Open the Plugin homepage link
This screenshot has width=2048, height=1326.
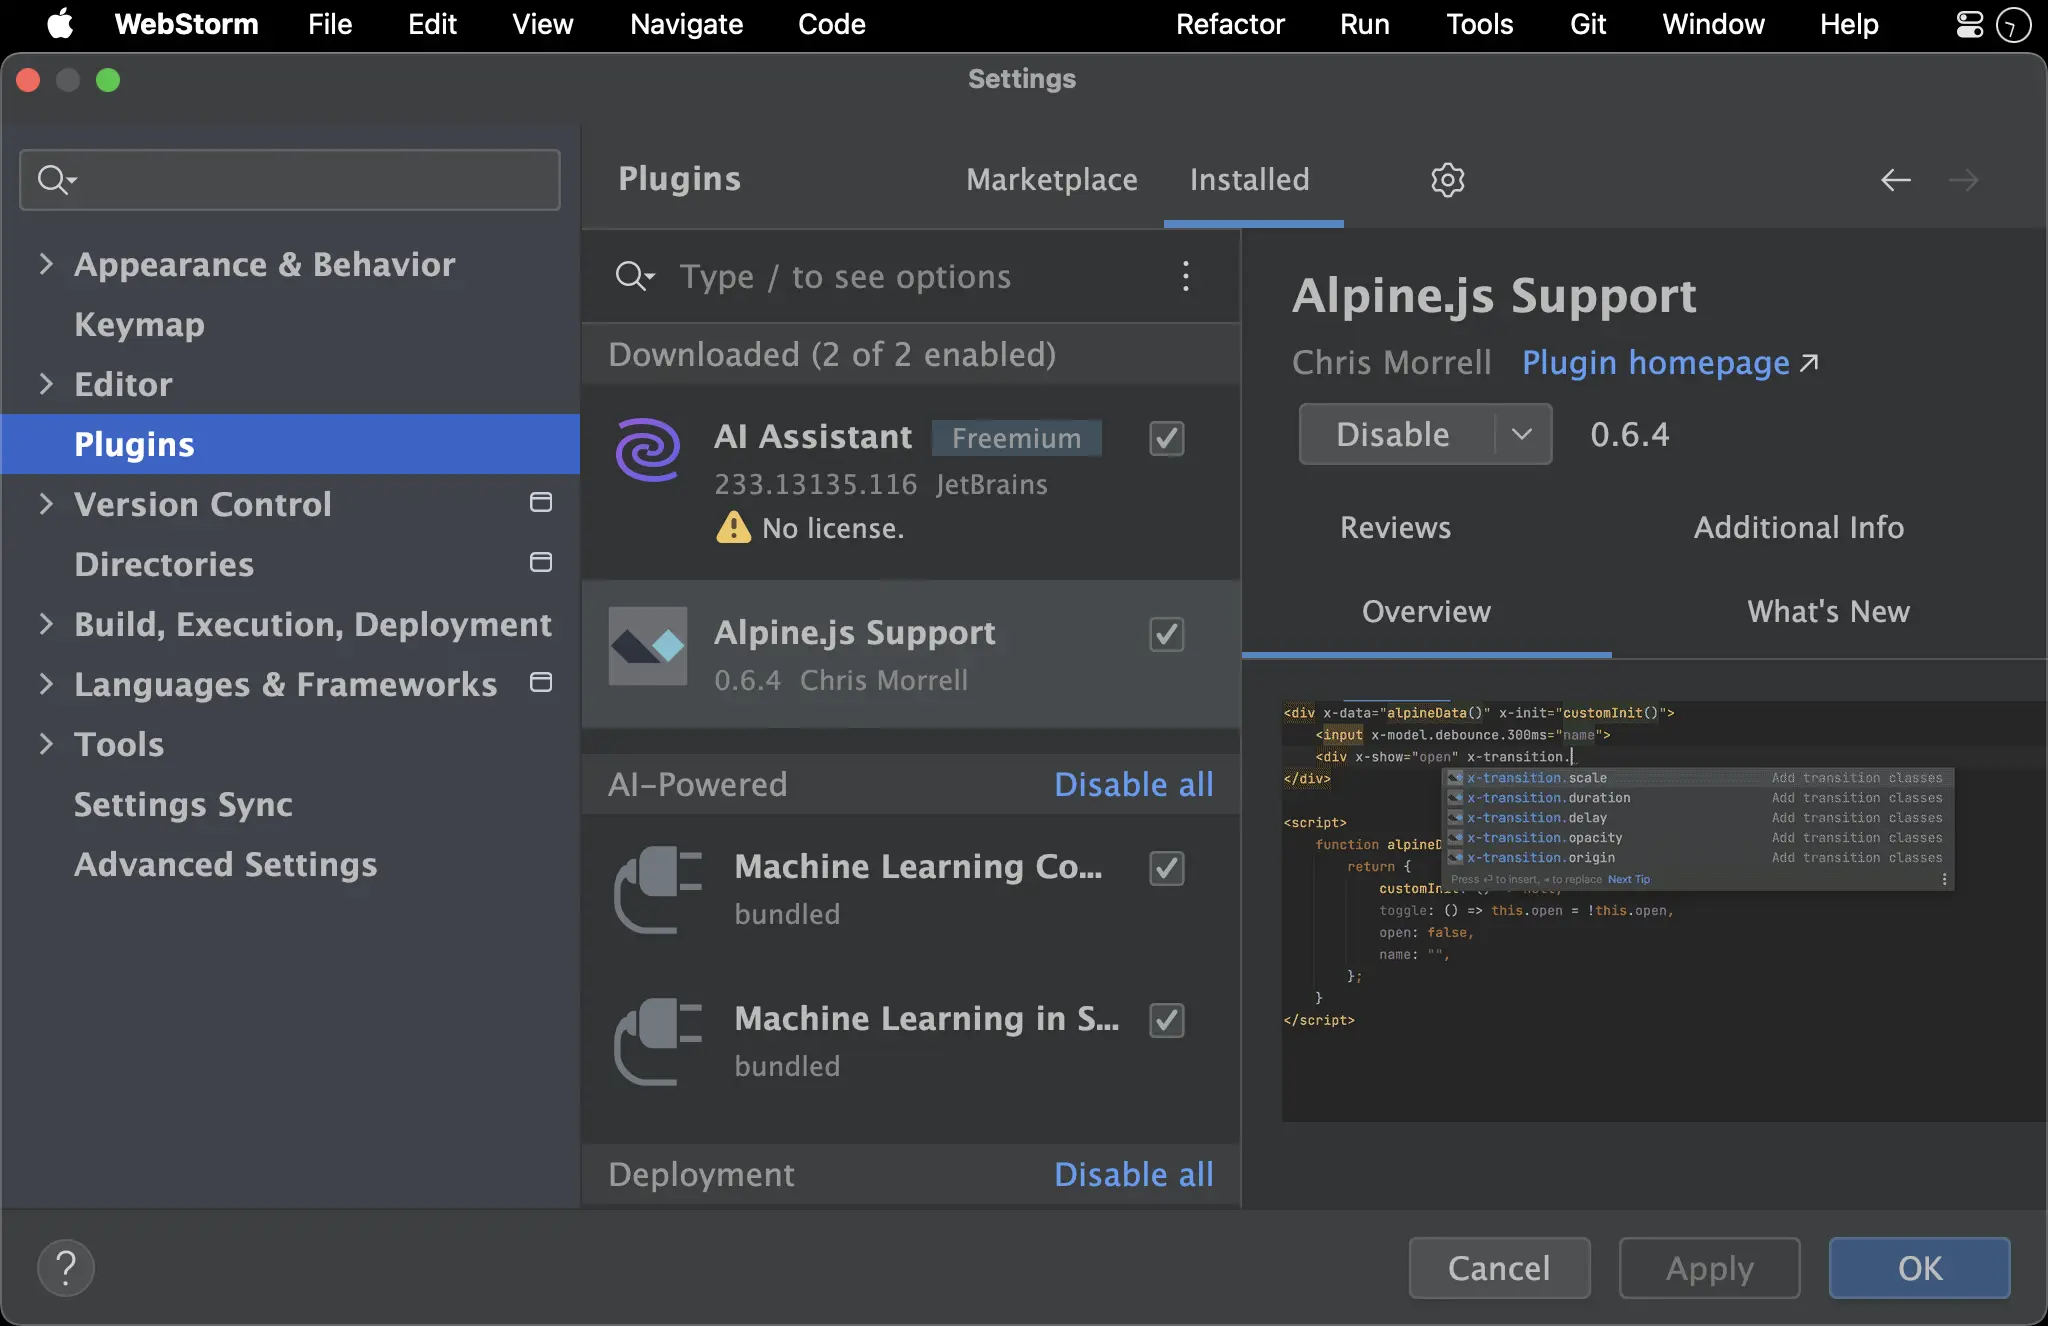[1670, 362]
